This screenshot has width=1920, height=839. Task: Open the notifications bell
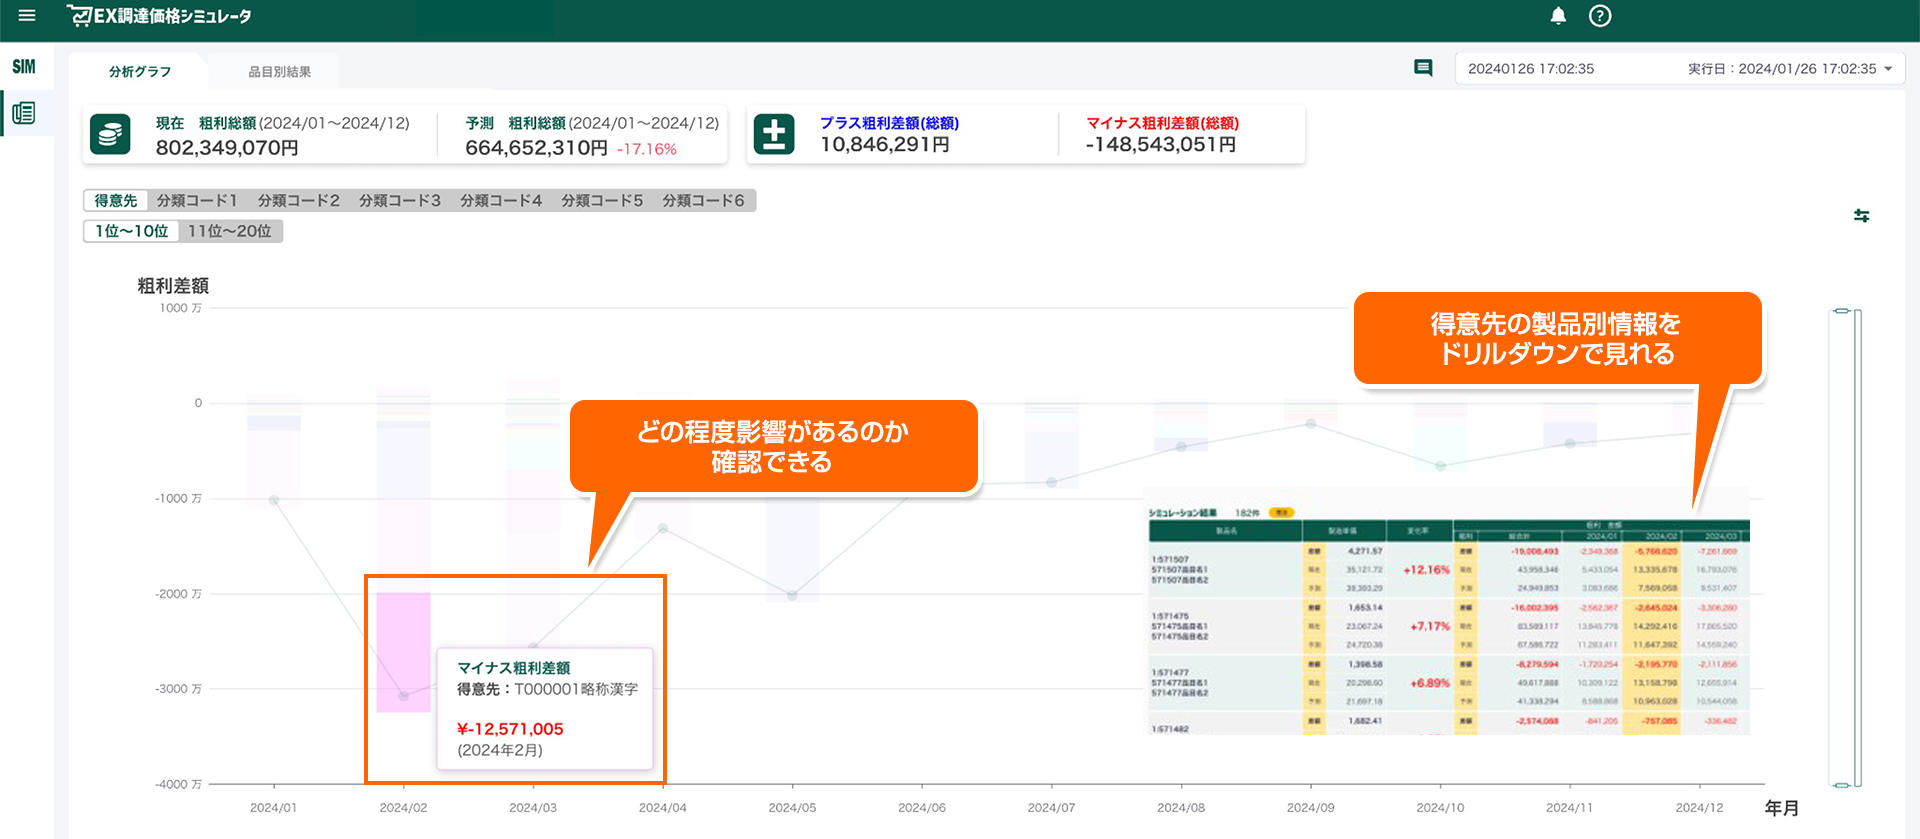(x=1558, y=16)
